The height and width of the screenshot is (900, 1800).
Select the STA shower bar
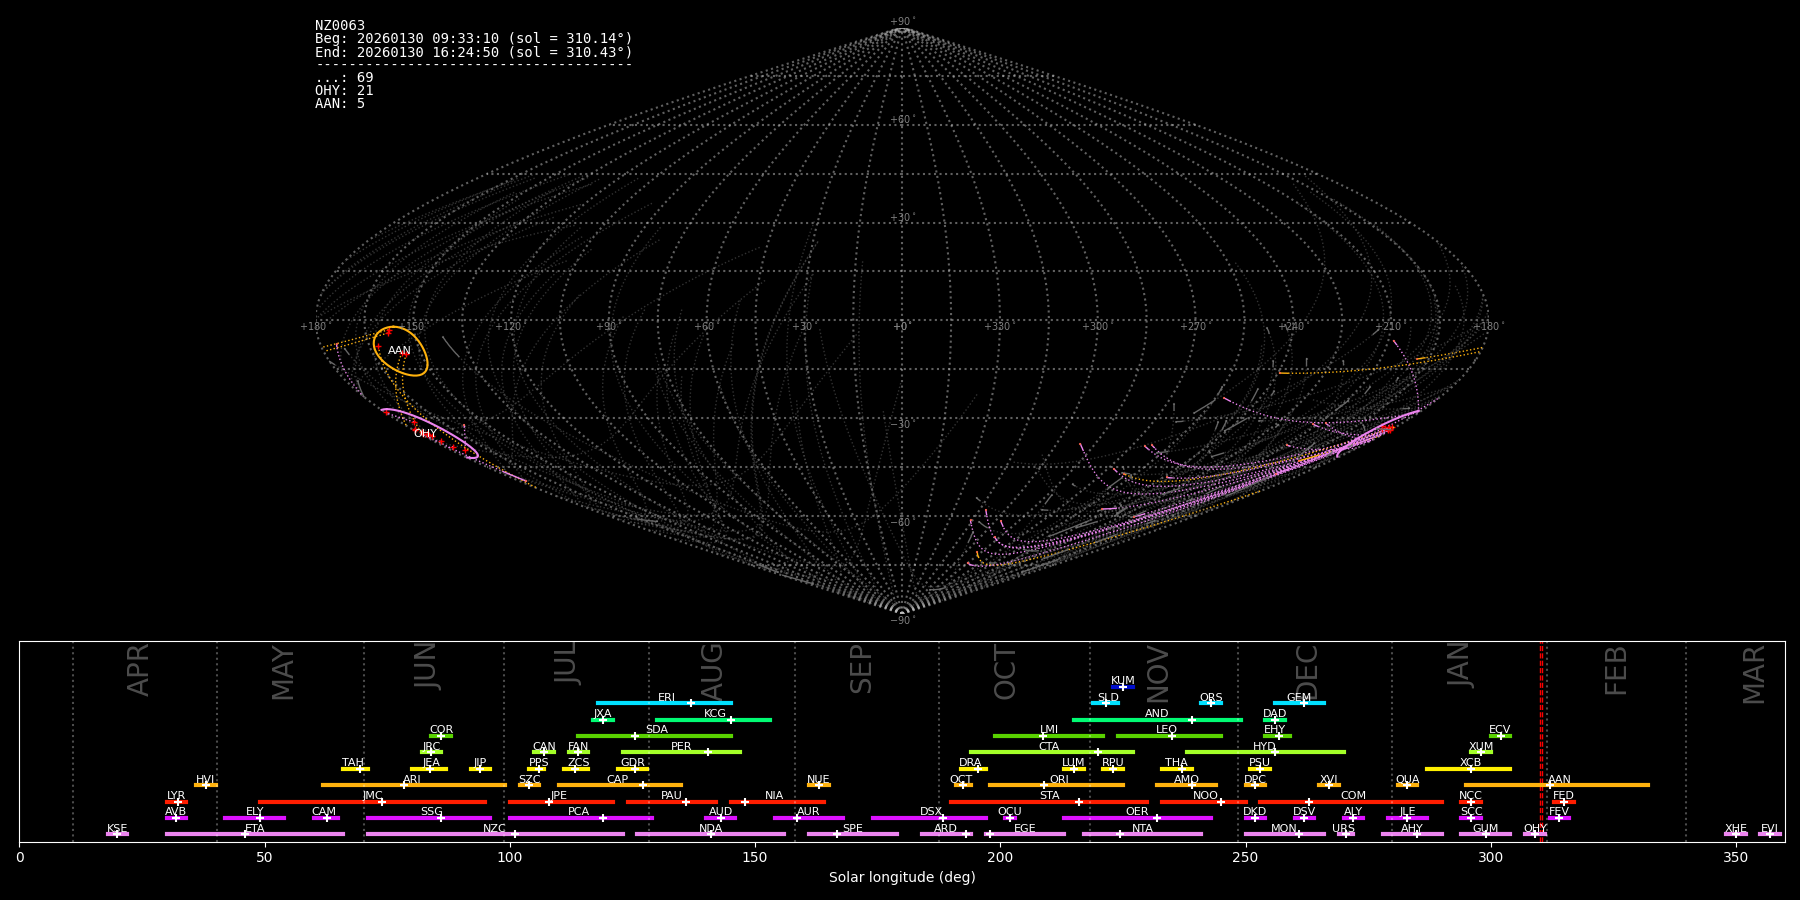coord(1049,802)
